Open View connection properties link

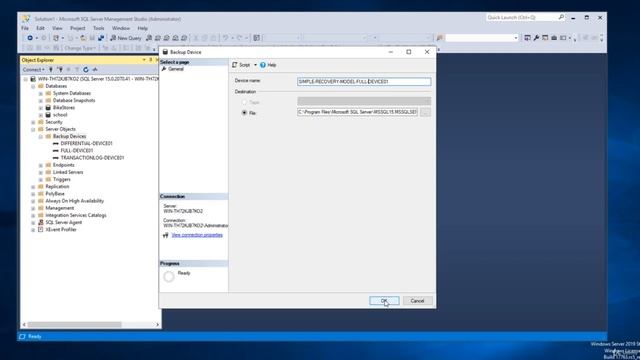pyautogui.click(x=197, y=235)
